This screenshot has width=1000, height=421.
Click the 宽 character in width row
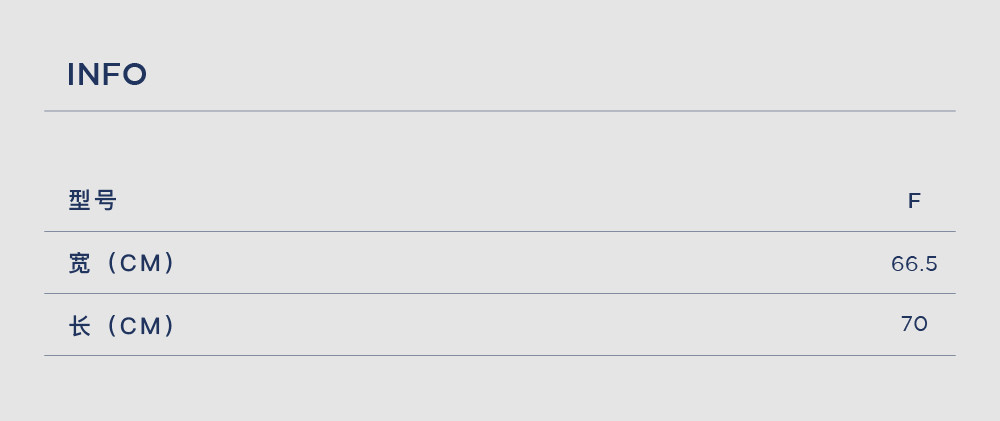point(80,263)
